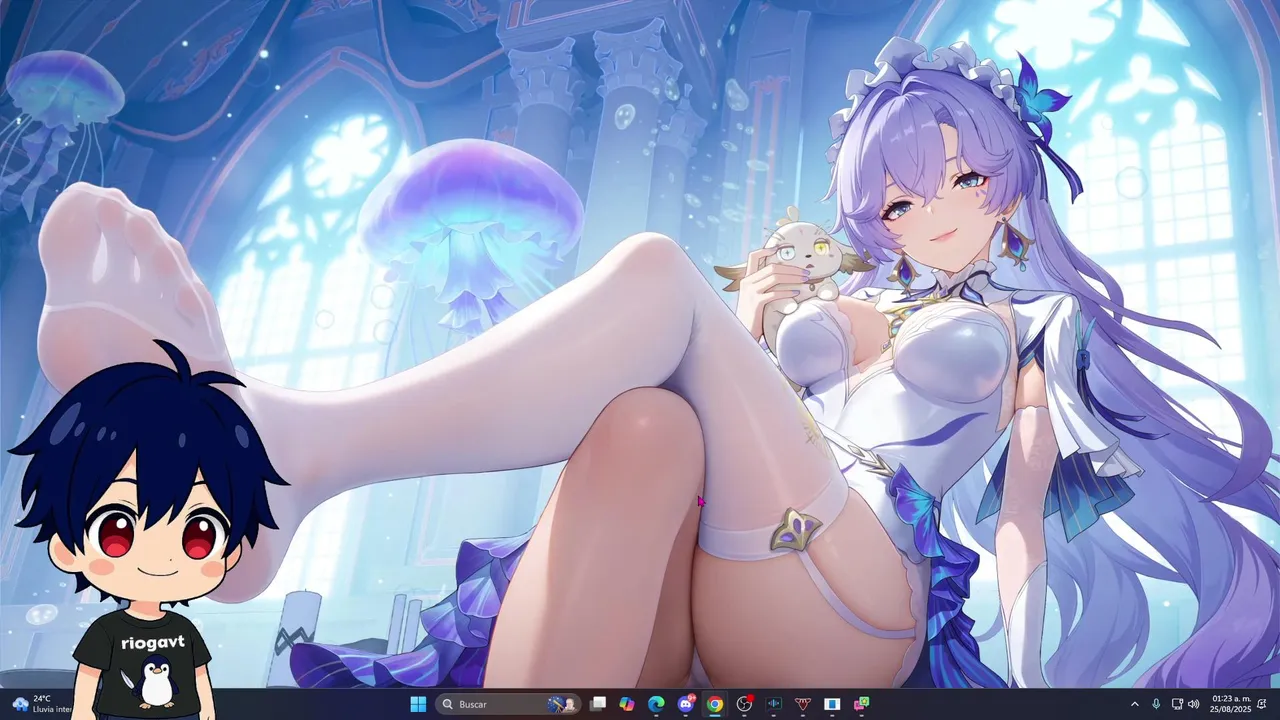Open the clock showing 01:23 a. m.
1280x720 pixels.
pos(1230,704)
